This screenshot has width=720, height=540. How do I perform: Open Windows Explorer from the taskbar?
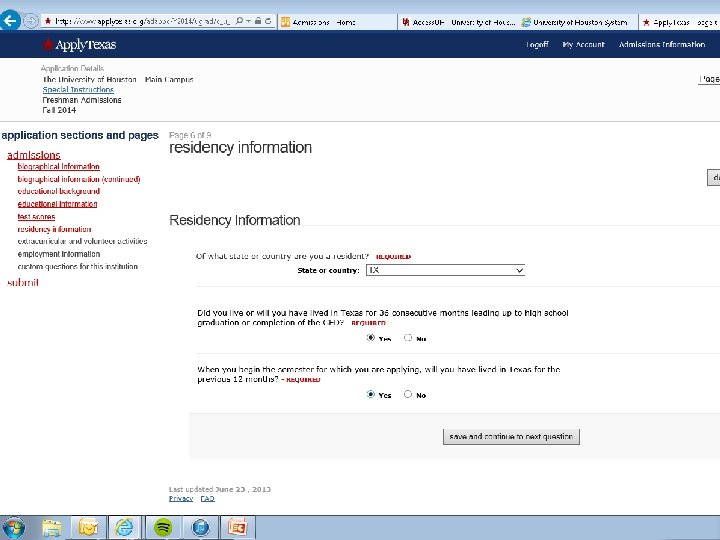pos(52,528)
